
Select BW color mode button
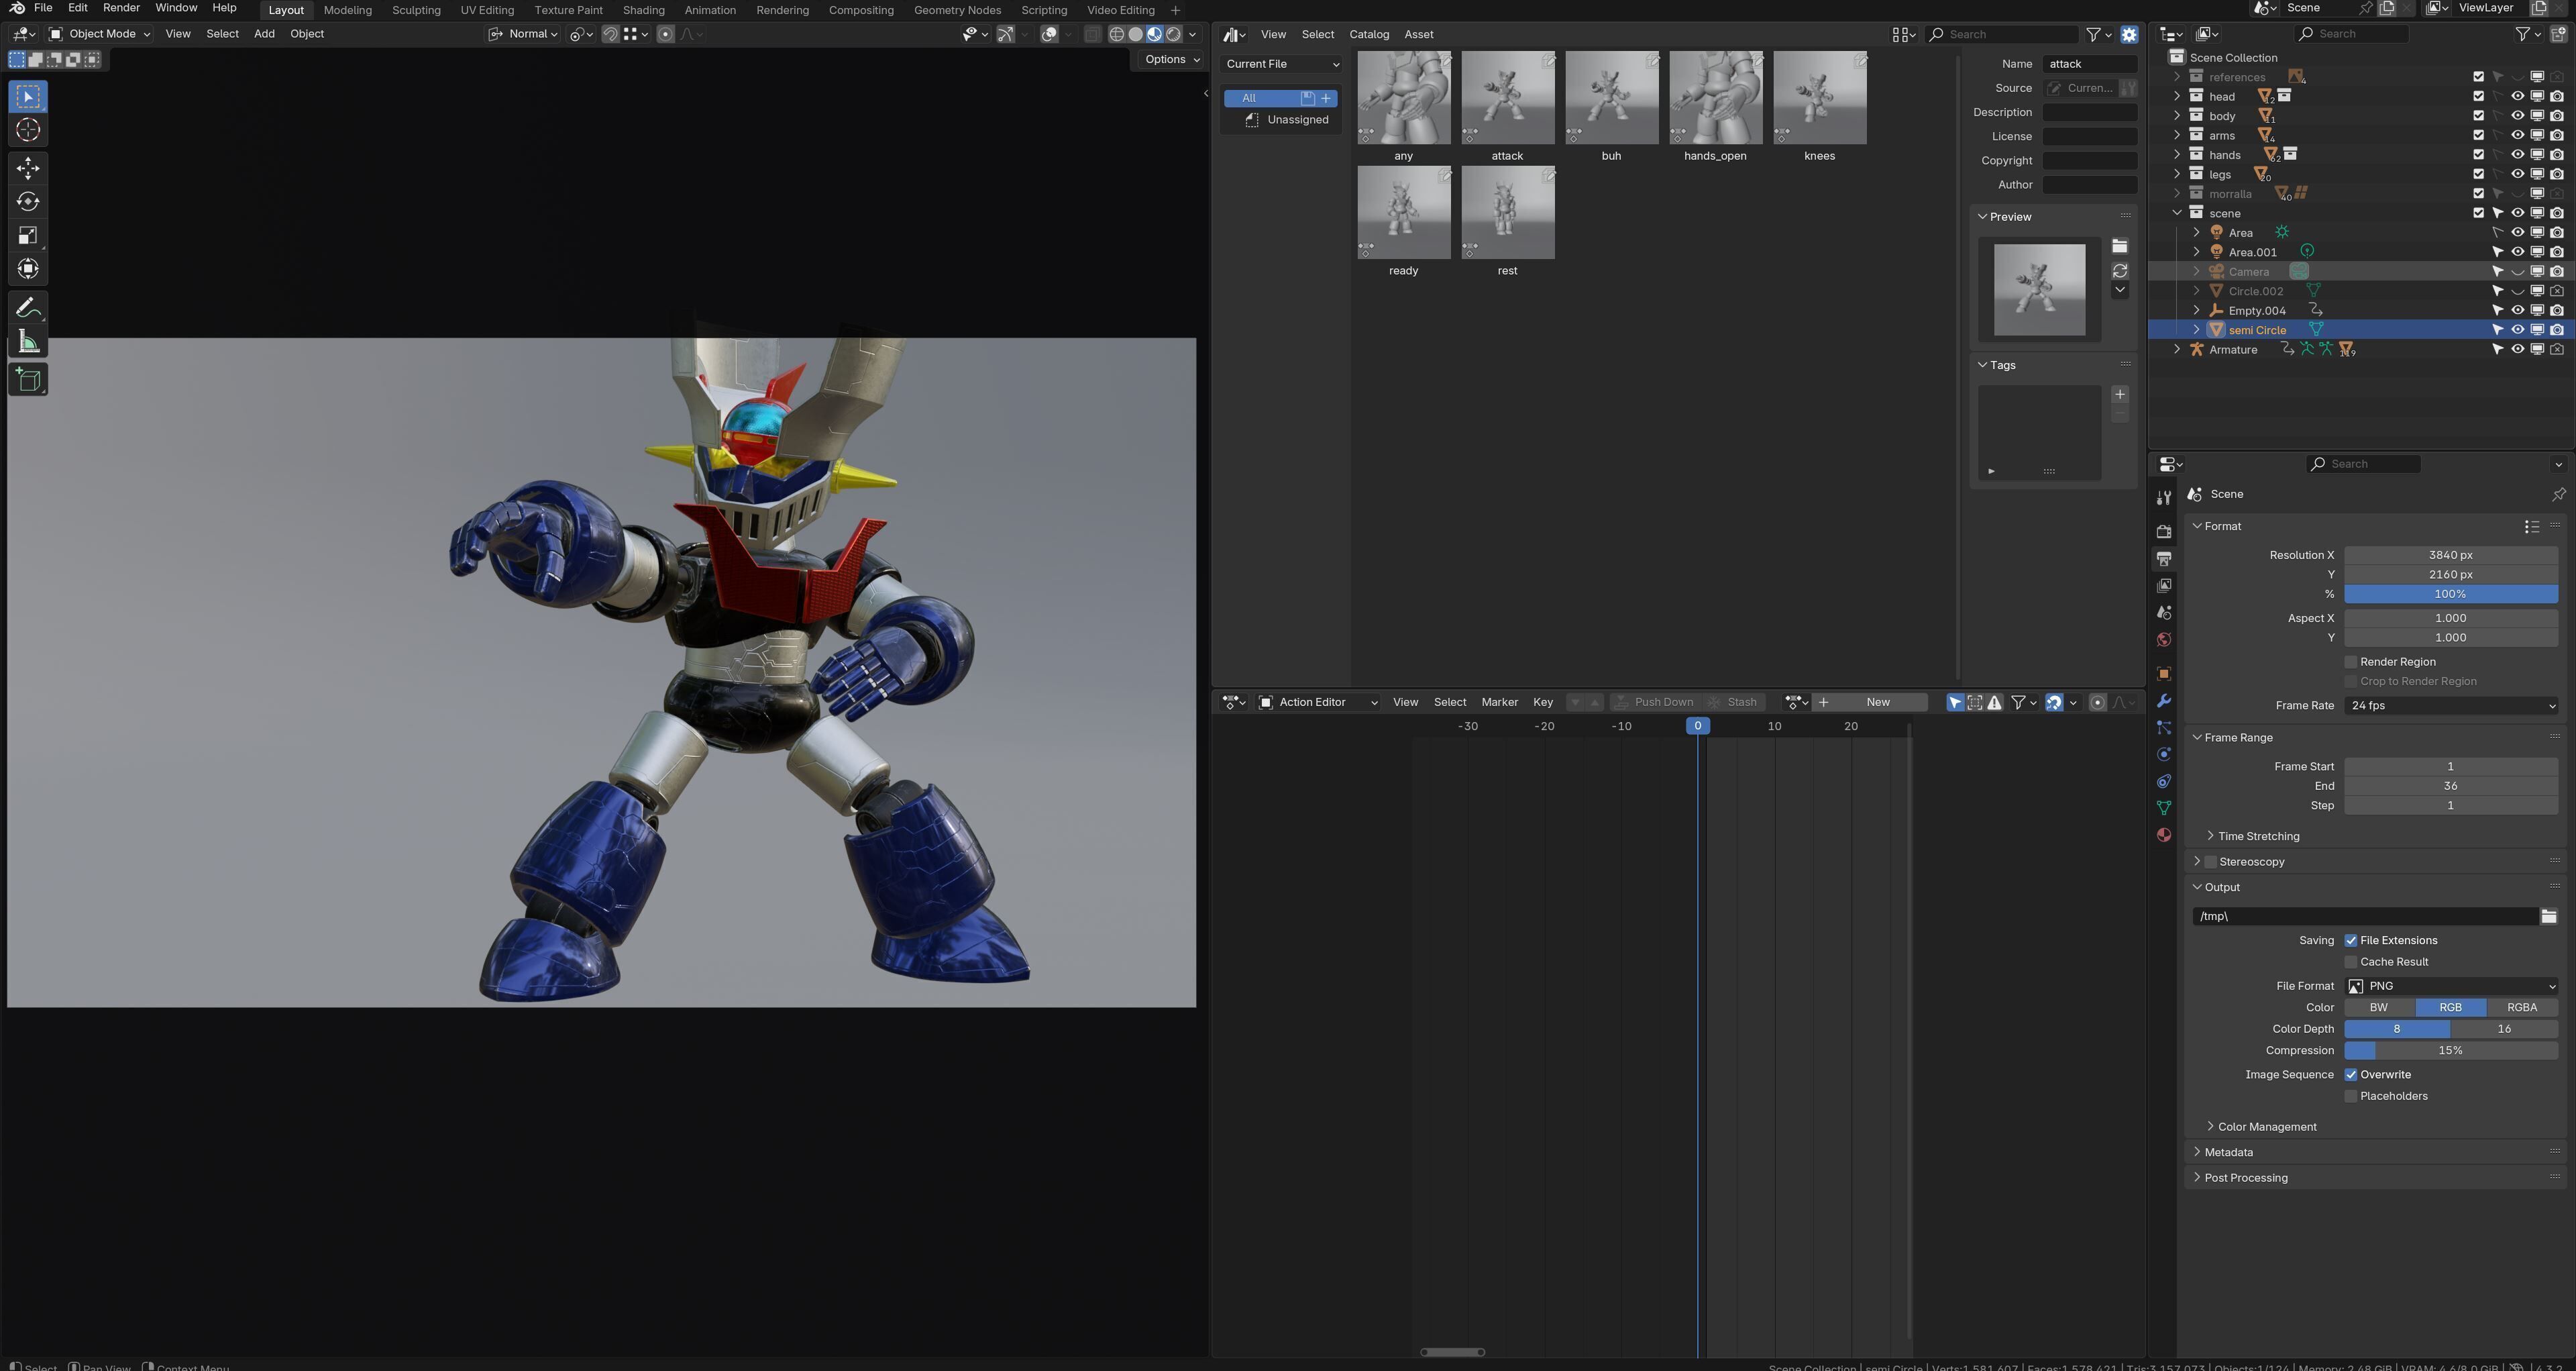(x=2379, y=1008)
